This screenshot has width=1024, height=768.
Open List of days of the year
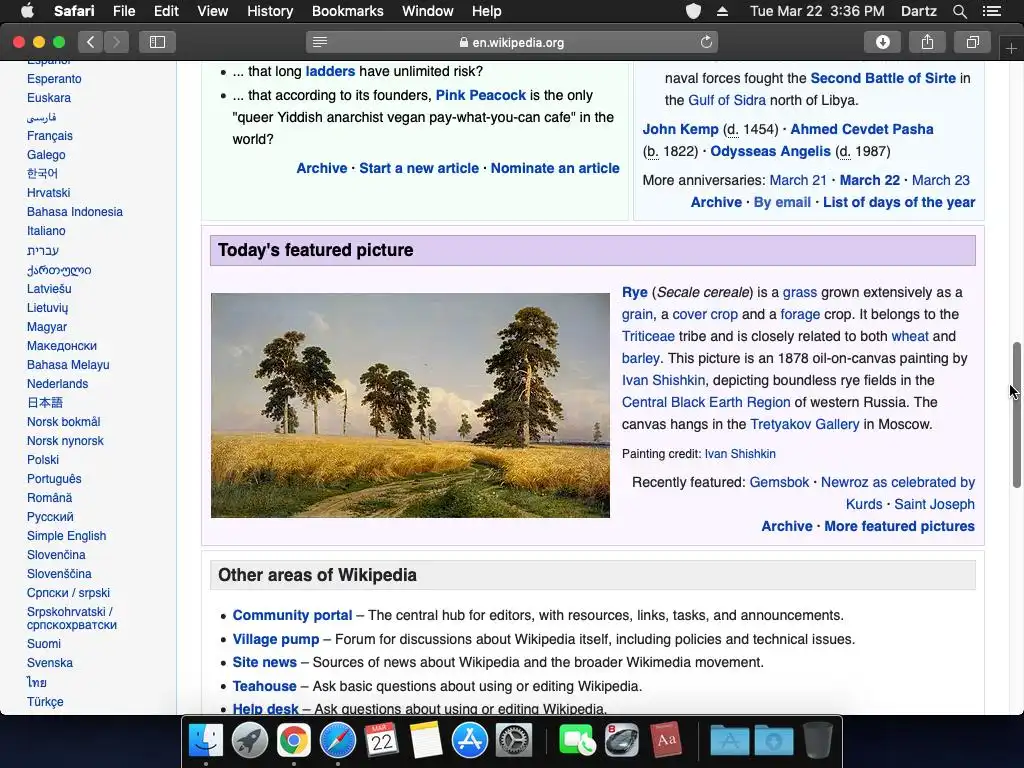coord(899,202)
